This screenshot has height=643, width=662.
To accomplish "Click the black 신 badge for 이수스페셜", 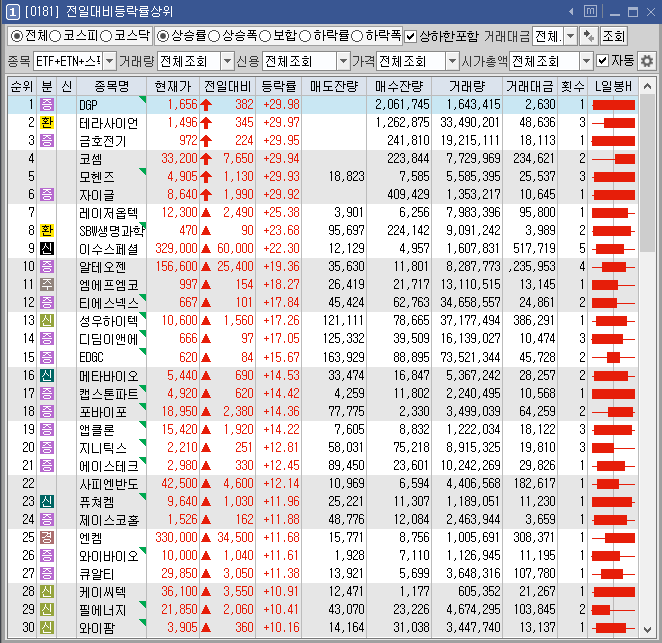I will point(47,248).
